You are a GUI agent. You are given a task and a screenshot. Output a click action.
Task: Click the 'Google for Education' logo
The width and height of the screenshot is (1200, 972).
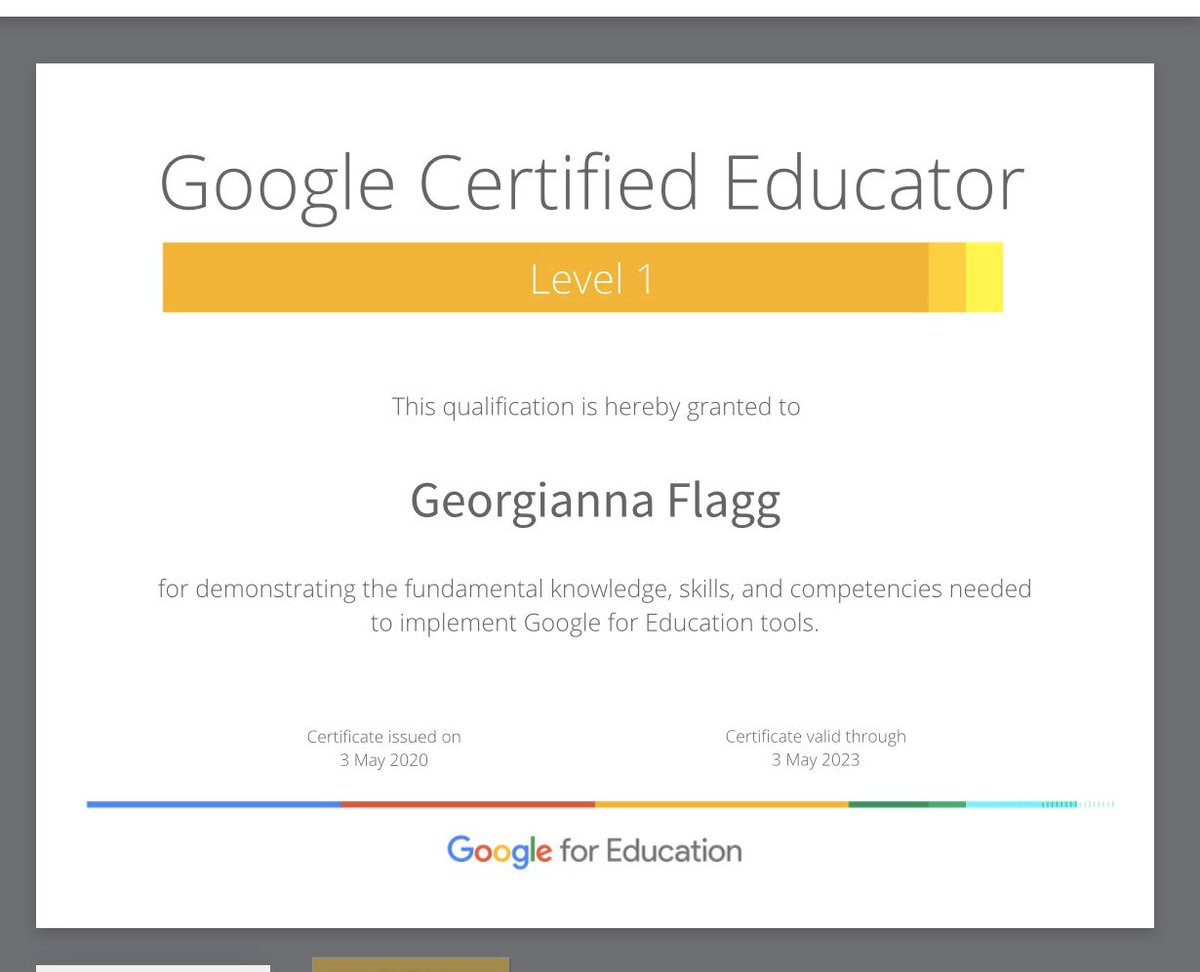point(594,852)
